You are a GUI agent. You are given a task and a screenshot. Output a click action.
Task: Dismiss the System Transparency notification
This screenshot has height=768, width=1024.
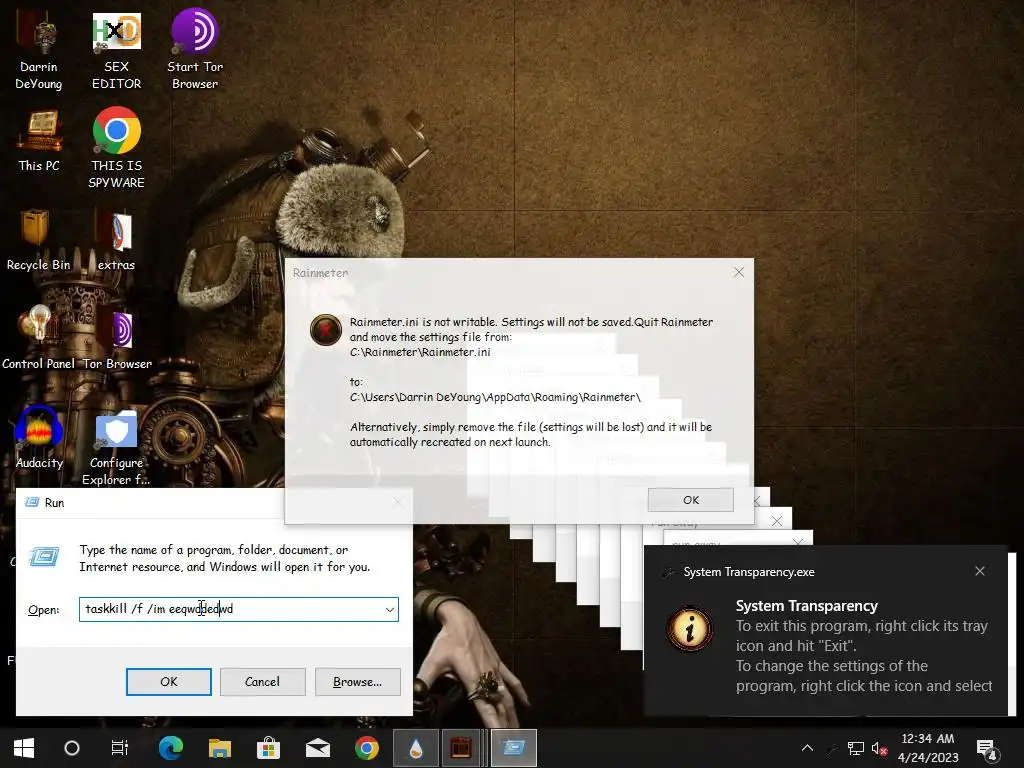click(x=980, y=571)
